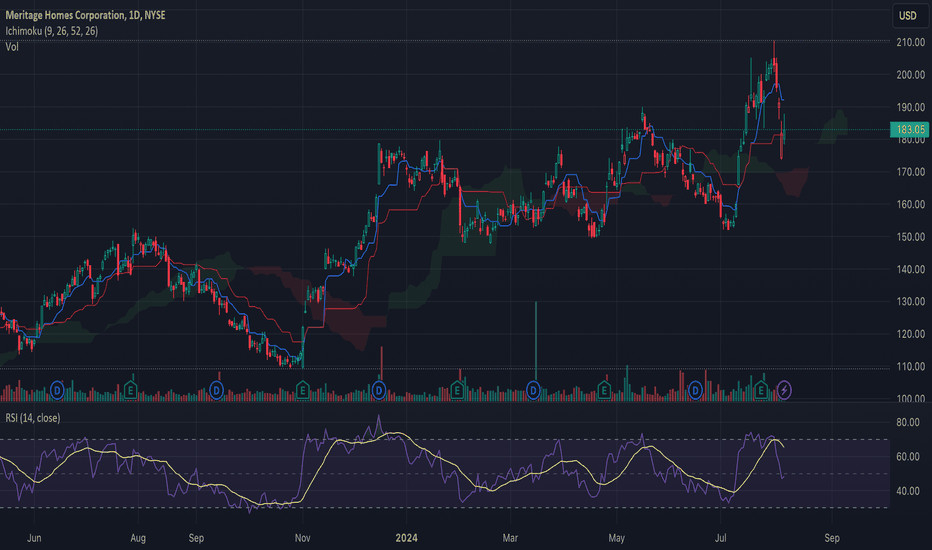
Task: Click the Aug label on time axis
Action: point(138,538)
